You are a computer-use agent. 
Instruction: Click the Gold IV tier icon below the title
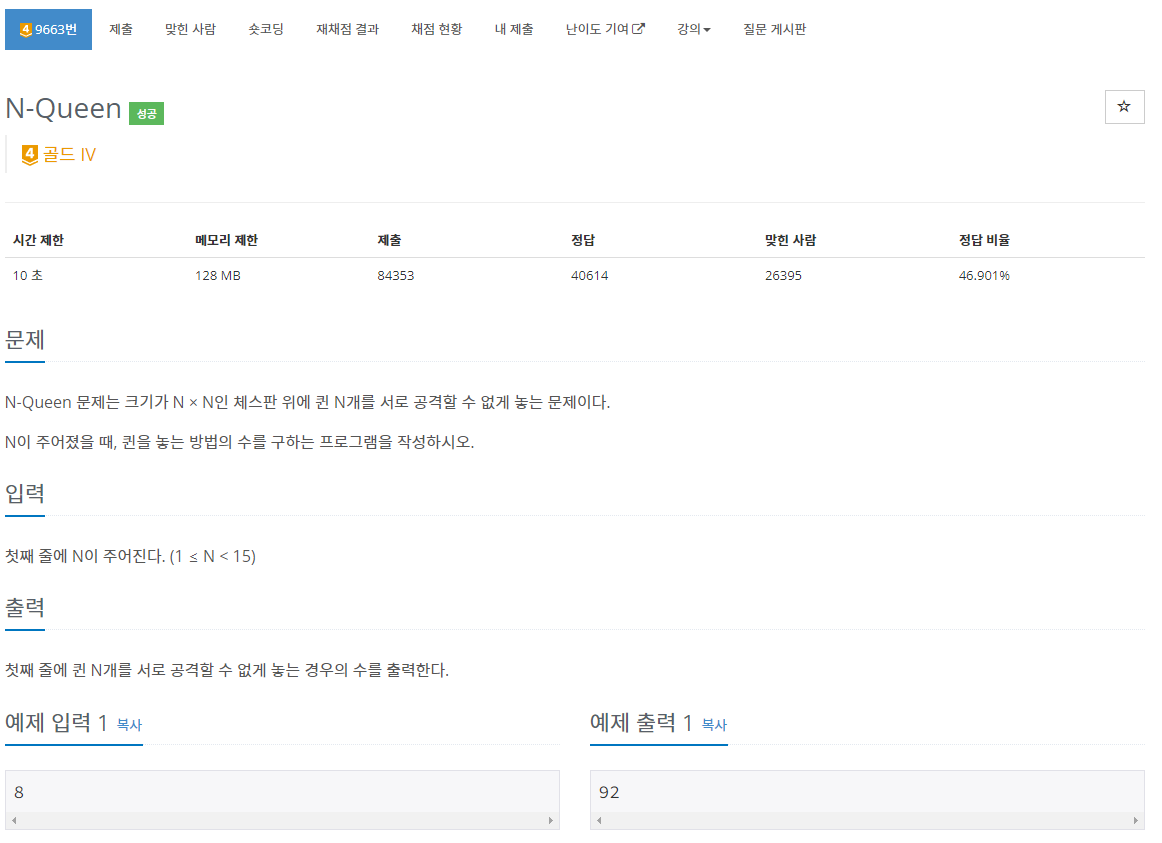click(x=28, y=155)
